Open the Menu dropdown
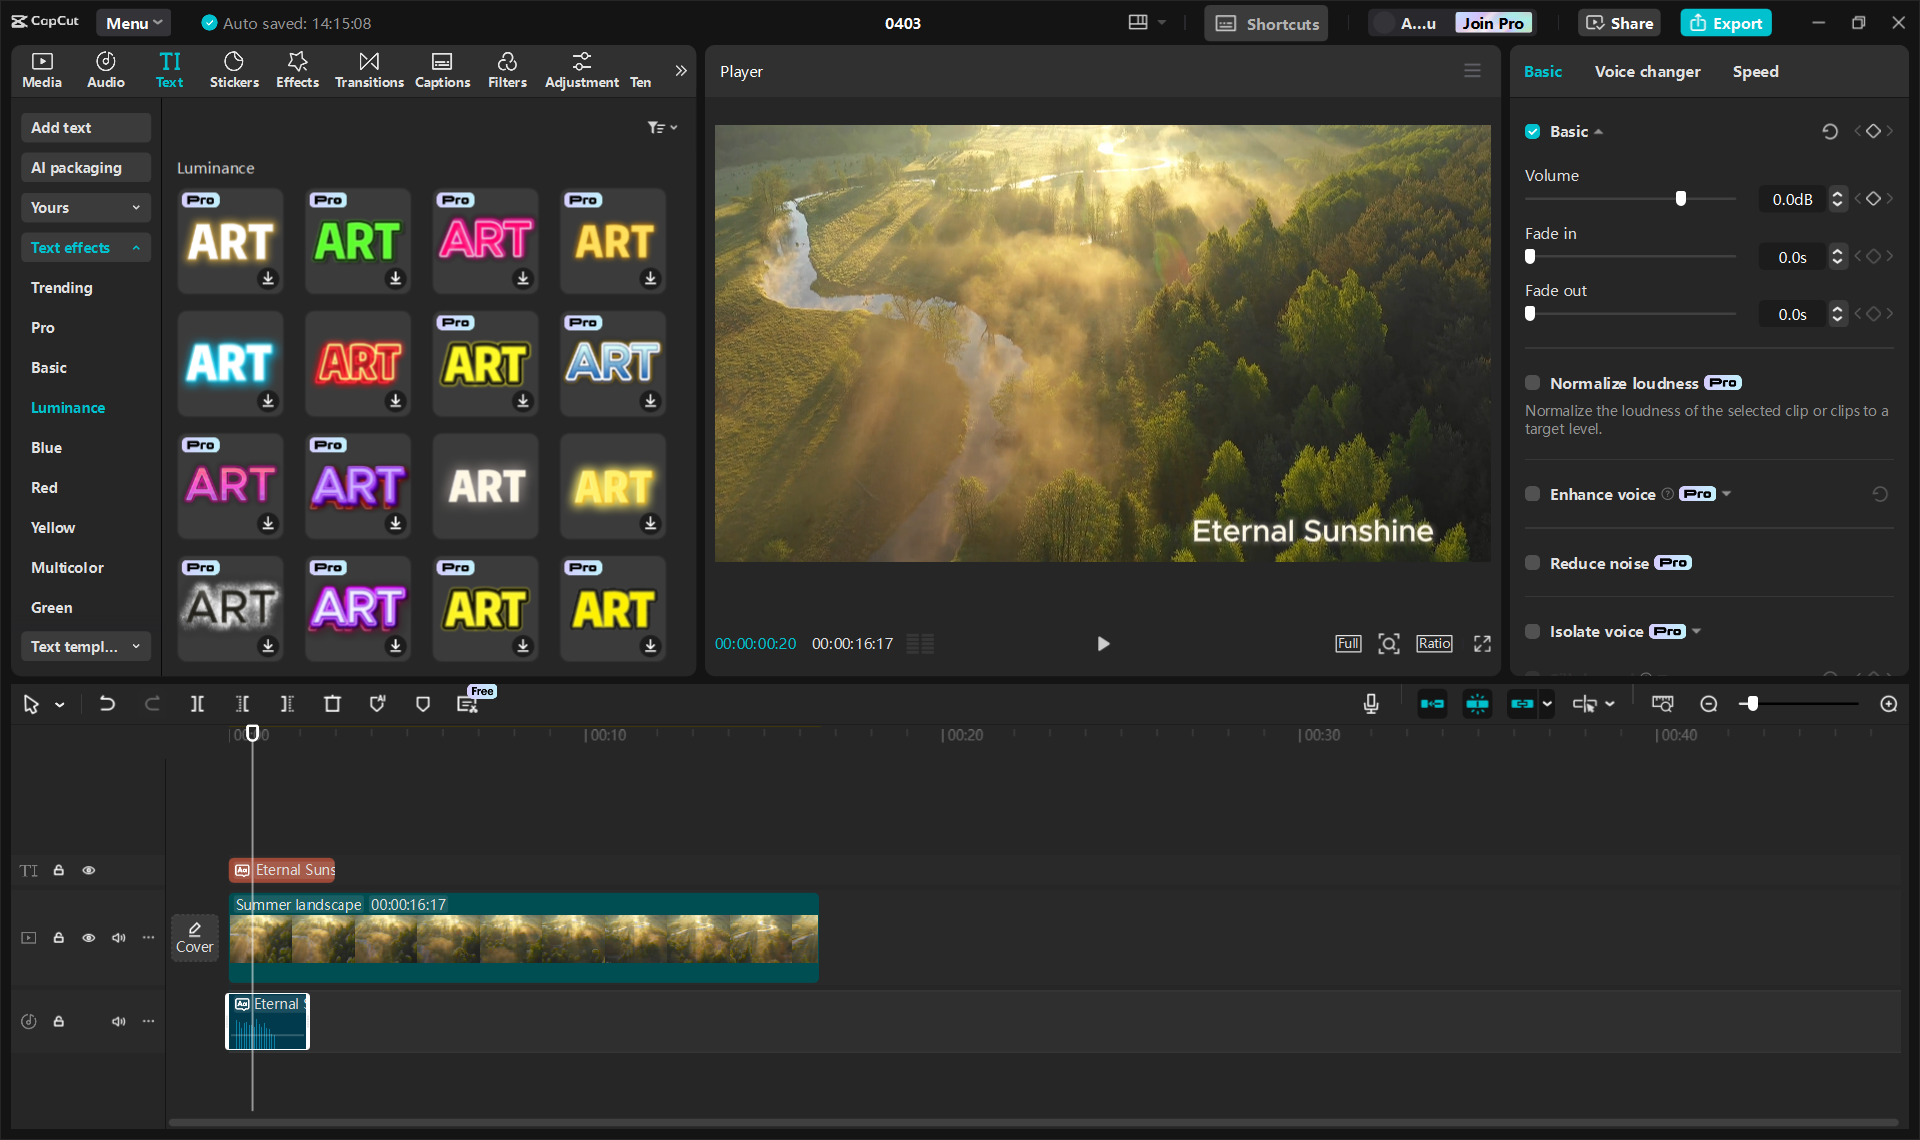The height and width of the screenshot is (1140, 1920). pos(133,23)
